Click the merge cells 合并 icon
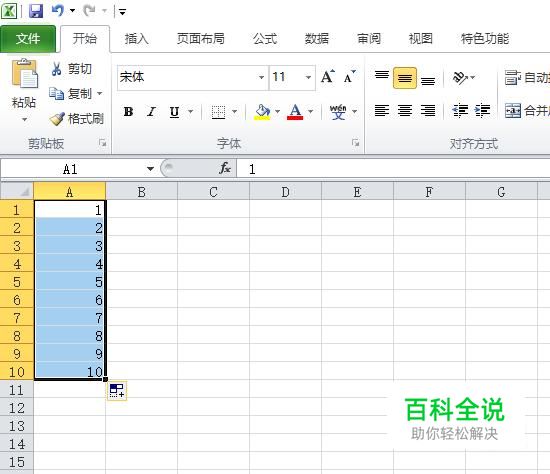The width and height of the screenshot is (550, 474). [x=512, y=111]
